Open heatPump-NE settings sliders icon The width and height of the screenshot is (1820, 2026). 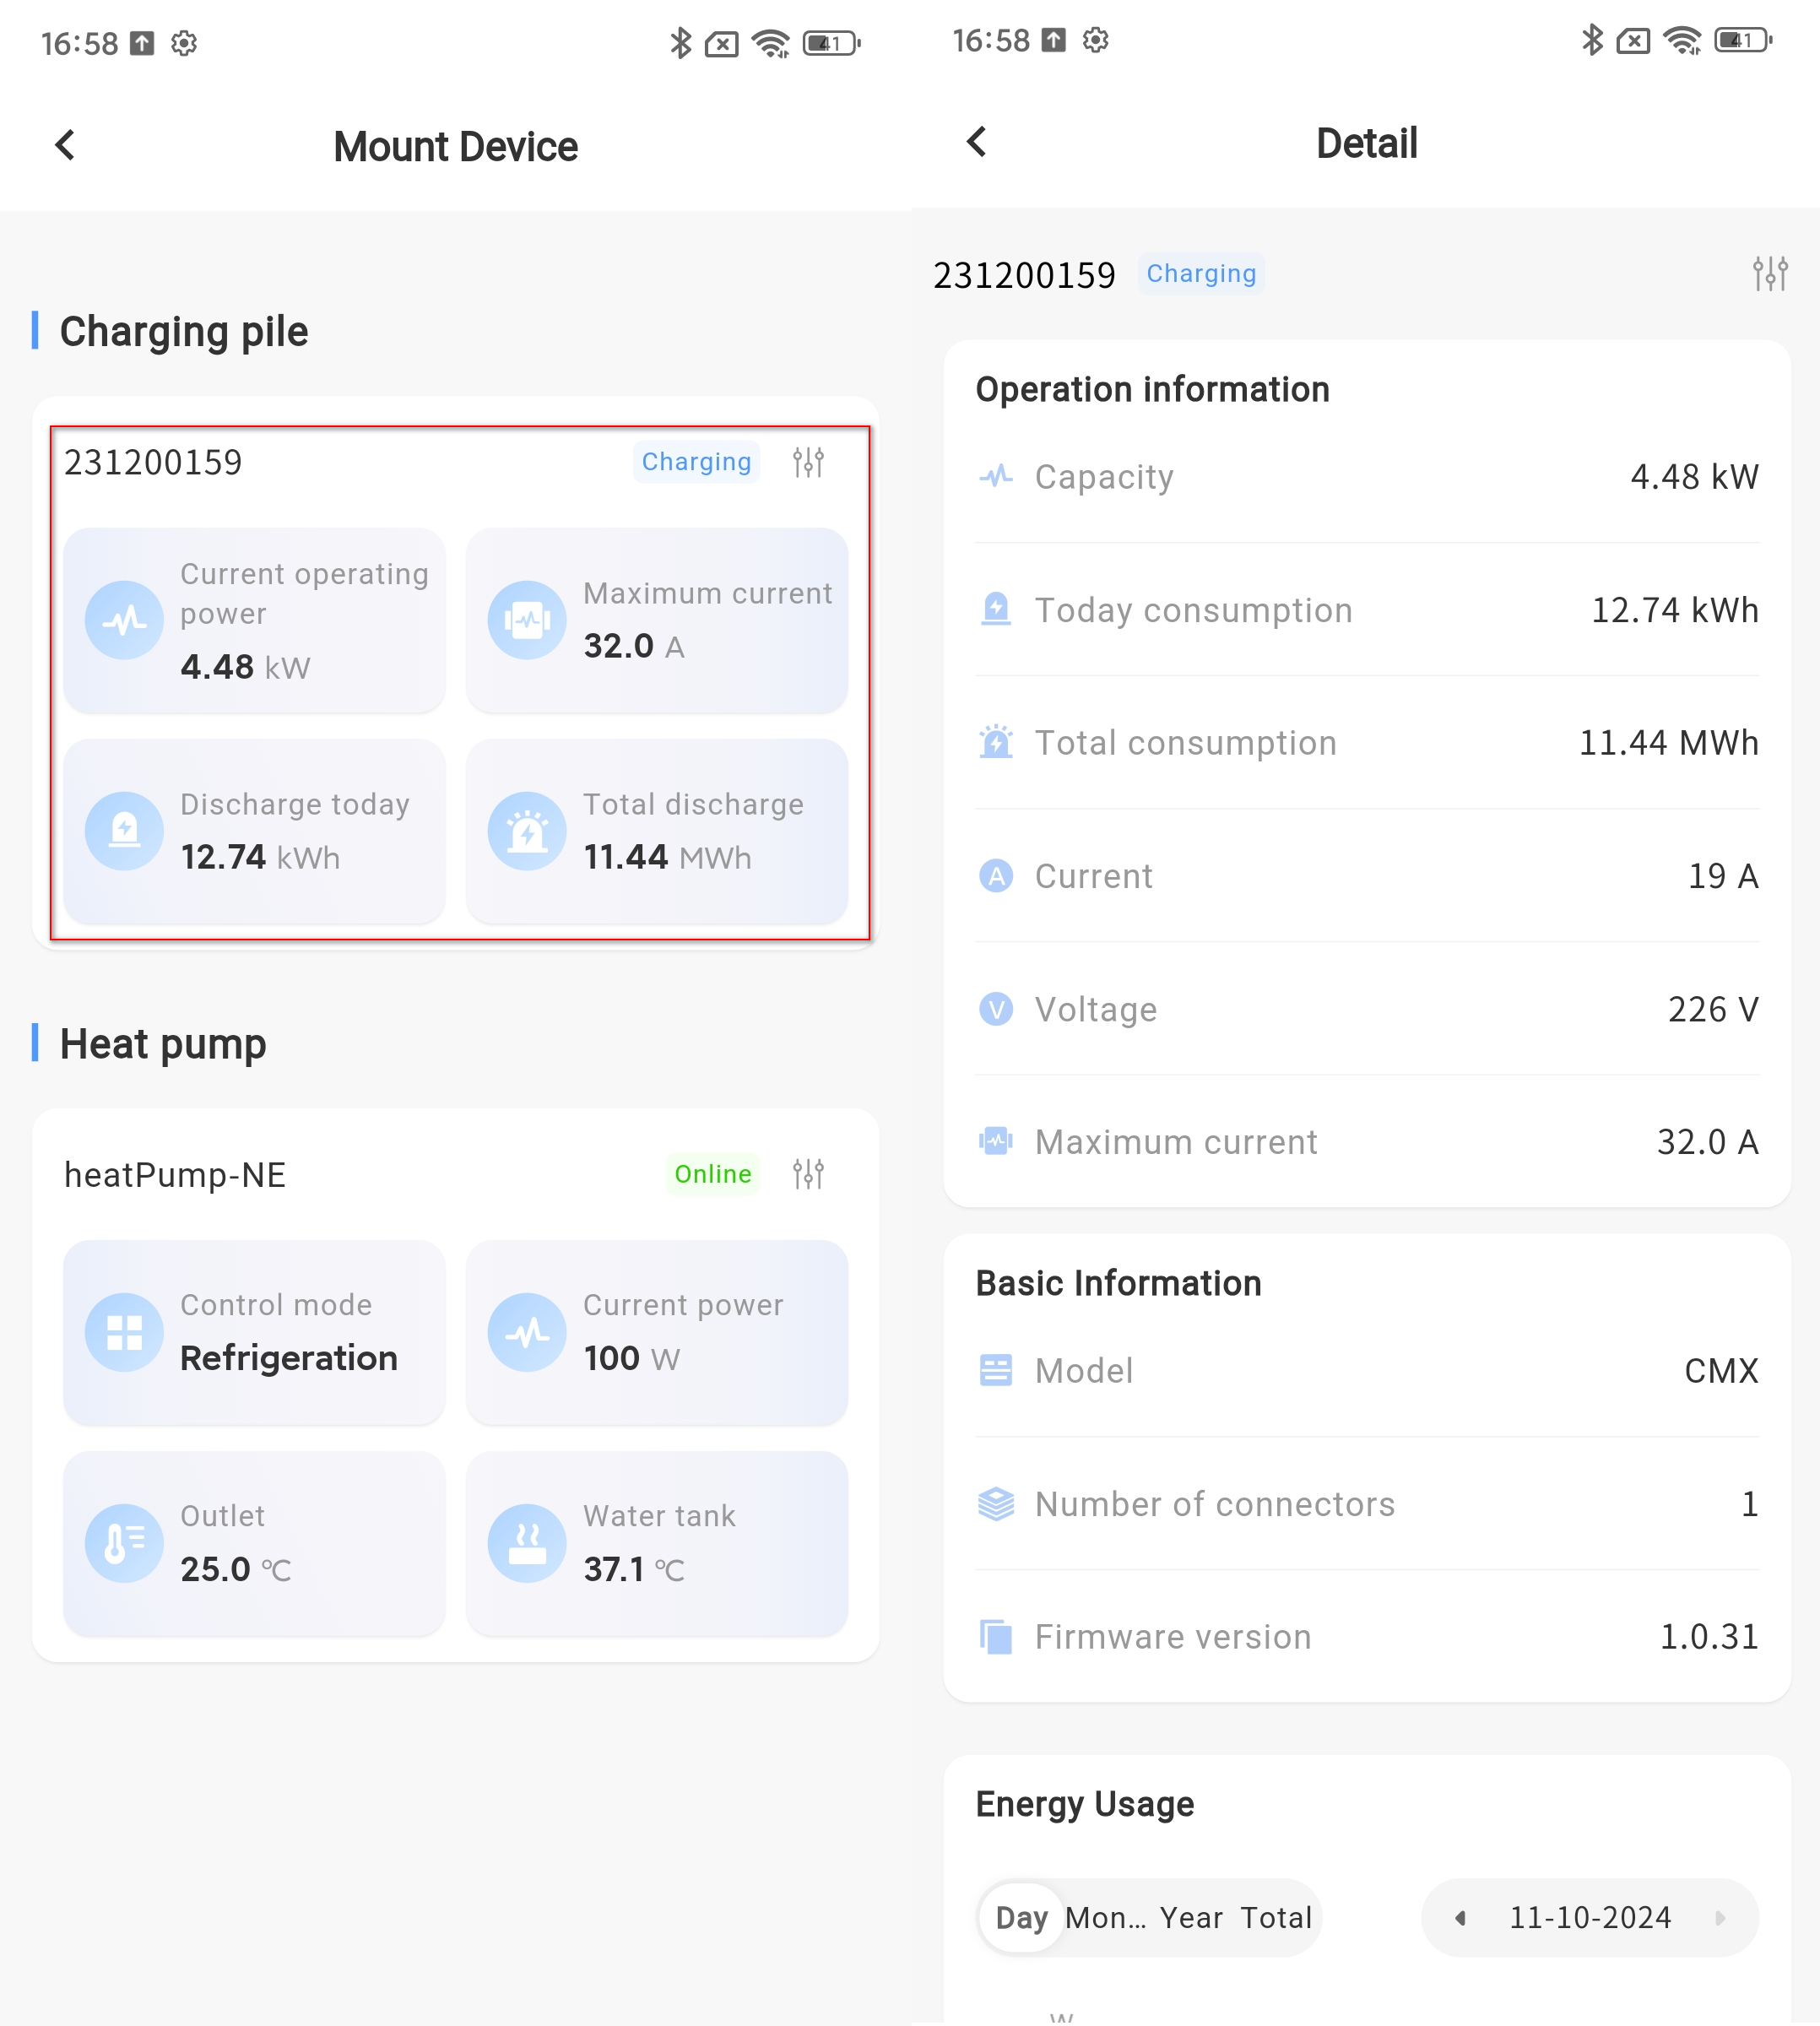(x=808, y=1173)
